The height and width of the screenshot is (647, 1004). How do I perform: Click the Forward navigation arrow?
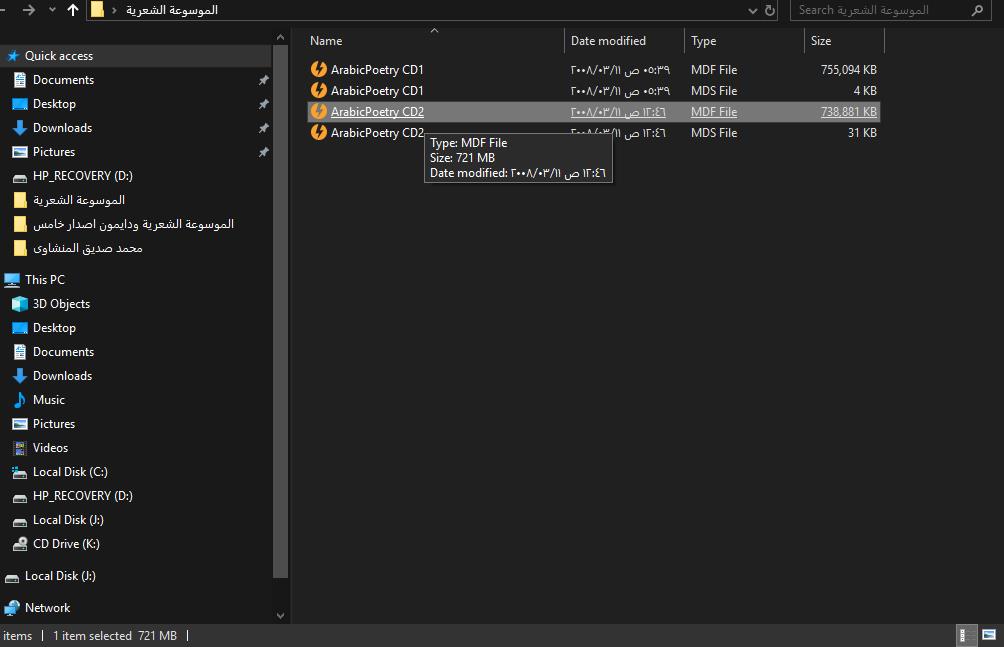pyautogui.click(x=29, y=10)
